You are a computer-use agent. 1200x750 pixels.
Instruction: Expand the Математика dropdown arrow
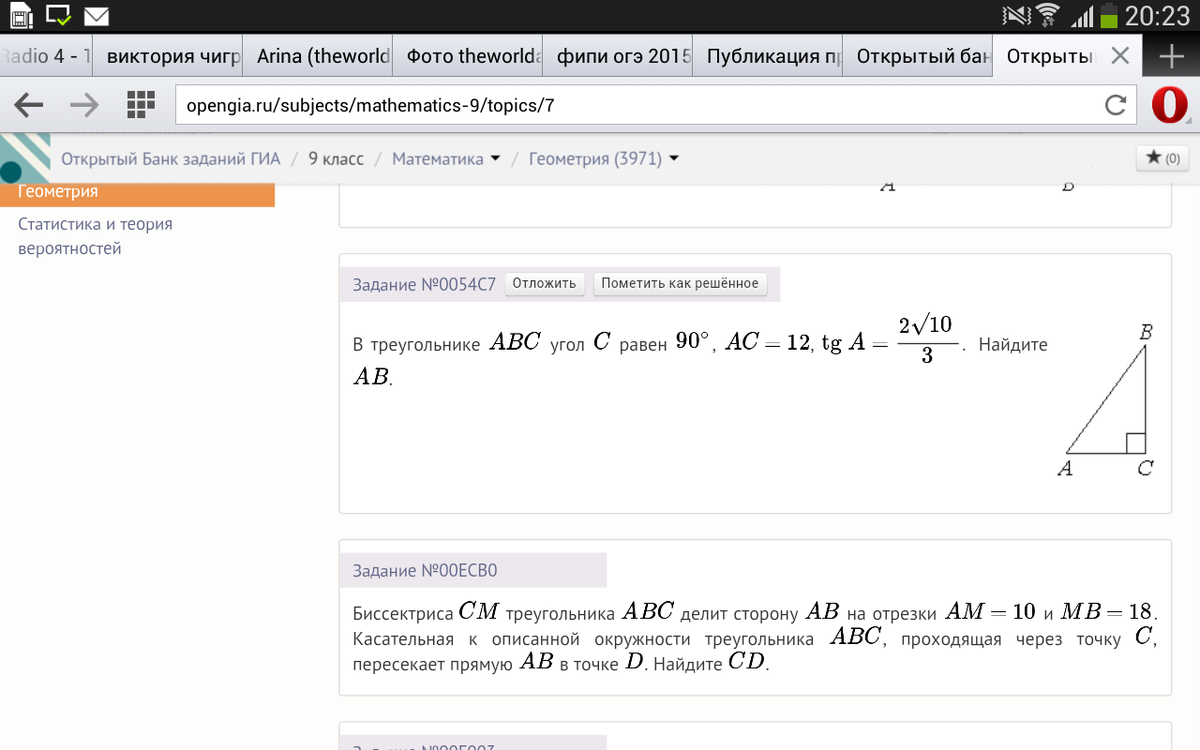[495, 159]
